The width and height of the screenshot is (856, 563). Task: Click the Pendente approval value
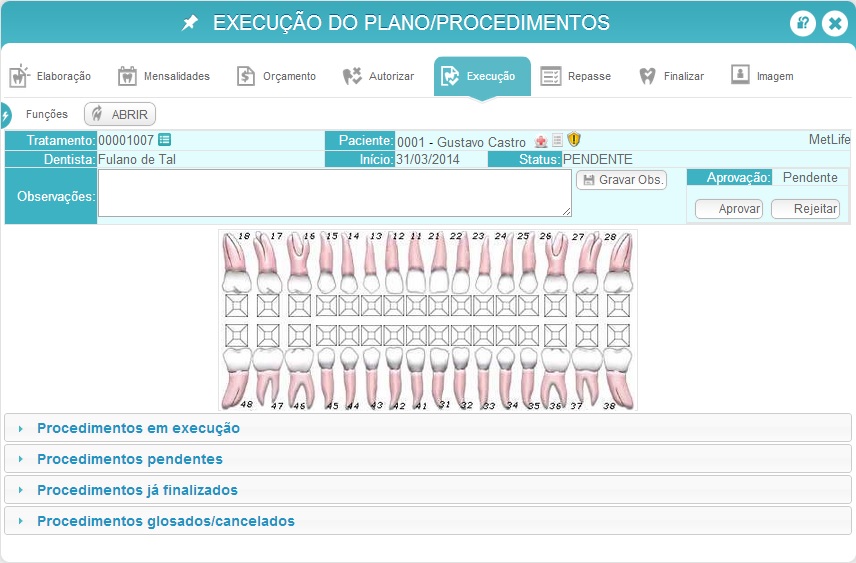pos(810,177)
